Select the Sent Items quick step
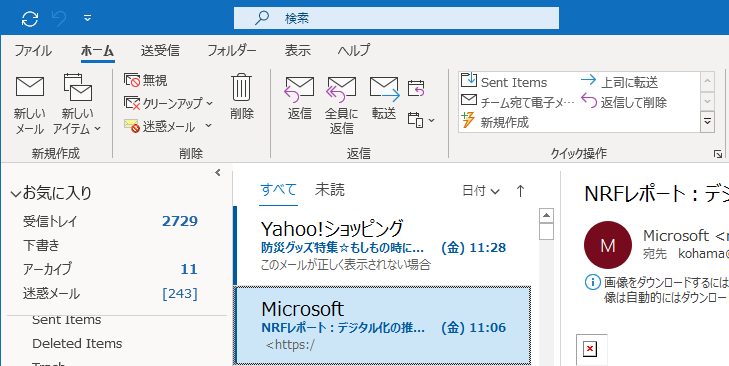This screenshot has height=366, width=729. click(504, 82)
